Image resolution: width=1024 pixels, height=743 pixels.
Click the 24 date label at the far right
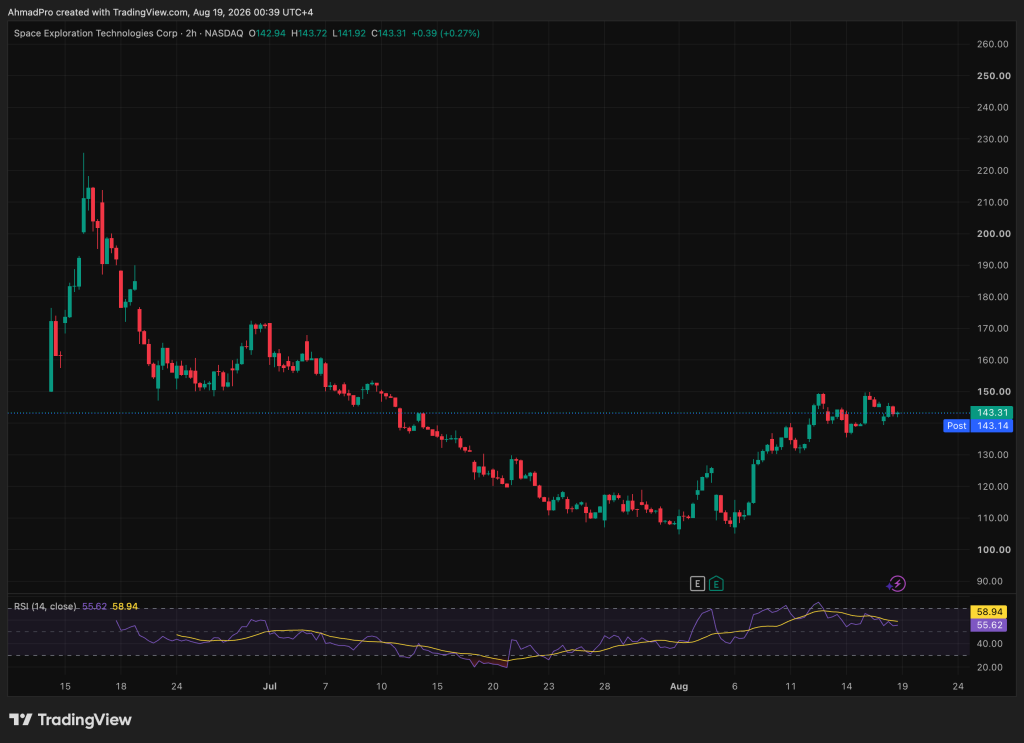click(x=958, y=686)
